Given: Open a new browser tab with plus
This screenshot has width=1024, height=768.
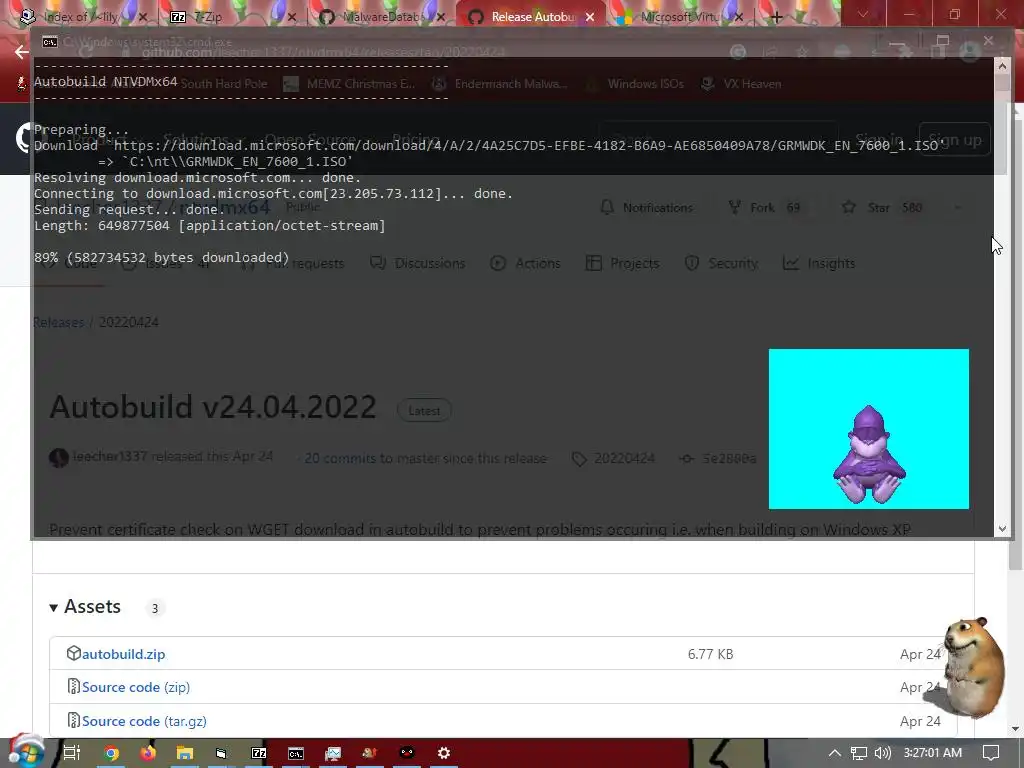Looking at the screenshot, I should tap(776, 17).
